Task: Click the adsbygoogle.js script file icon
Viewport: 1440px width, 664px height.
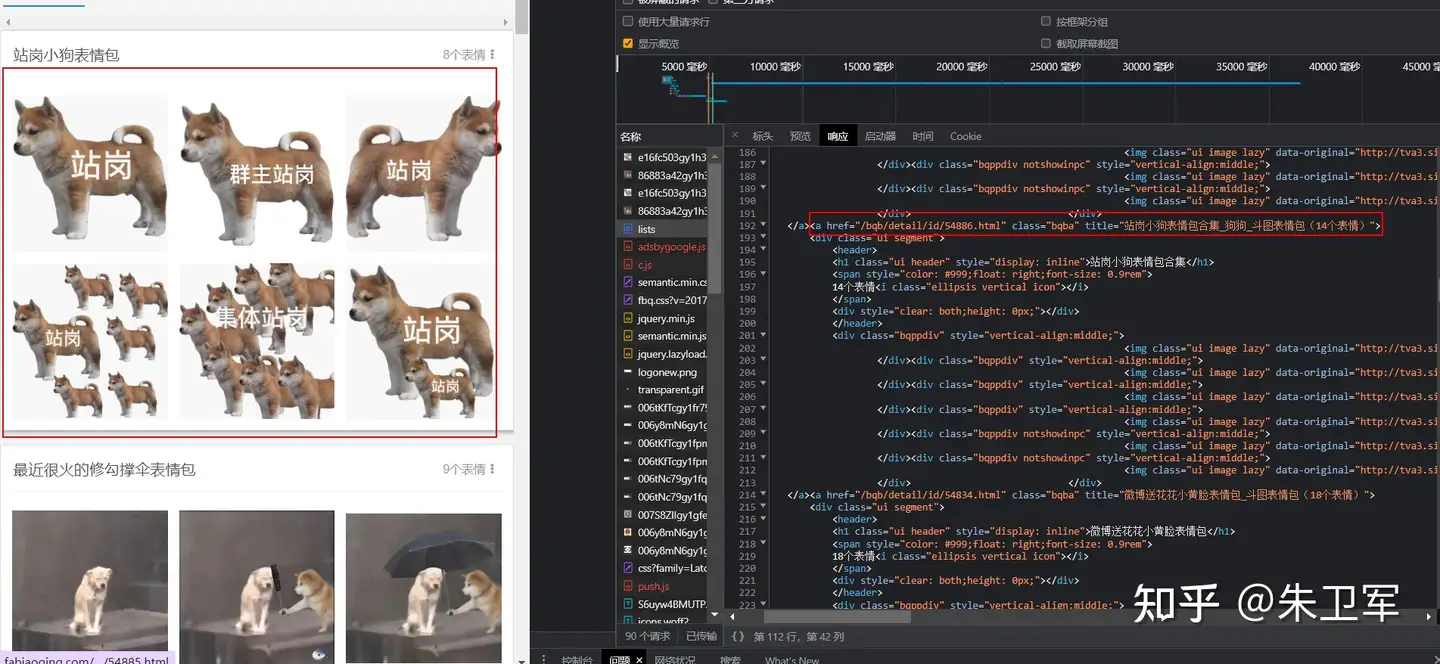Action: click(x=627, y=247)
